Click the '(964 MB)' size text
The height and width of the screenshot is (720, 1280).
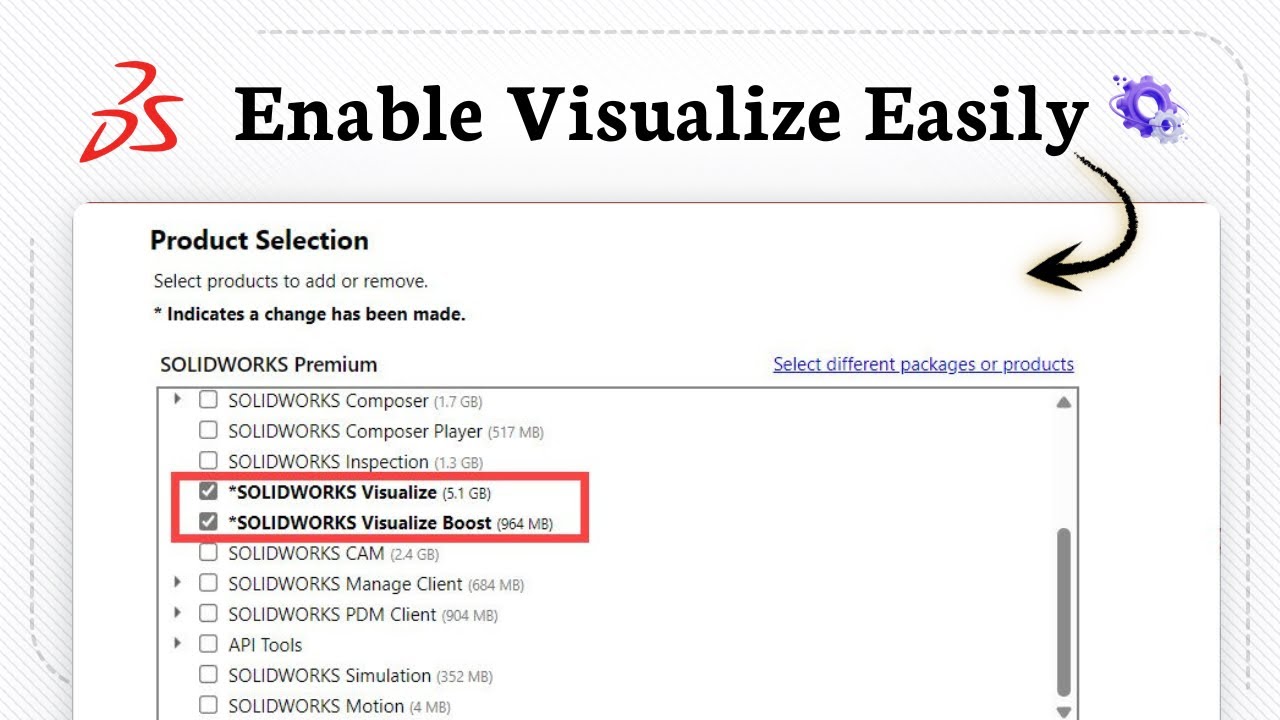pyautogui.click(x=525, y=524)
